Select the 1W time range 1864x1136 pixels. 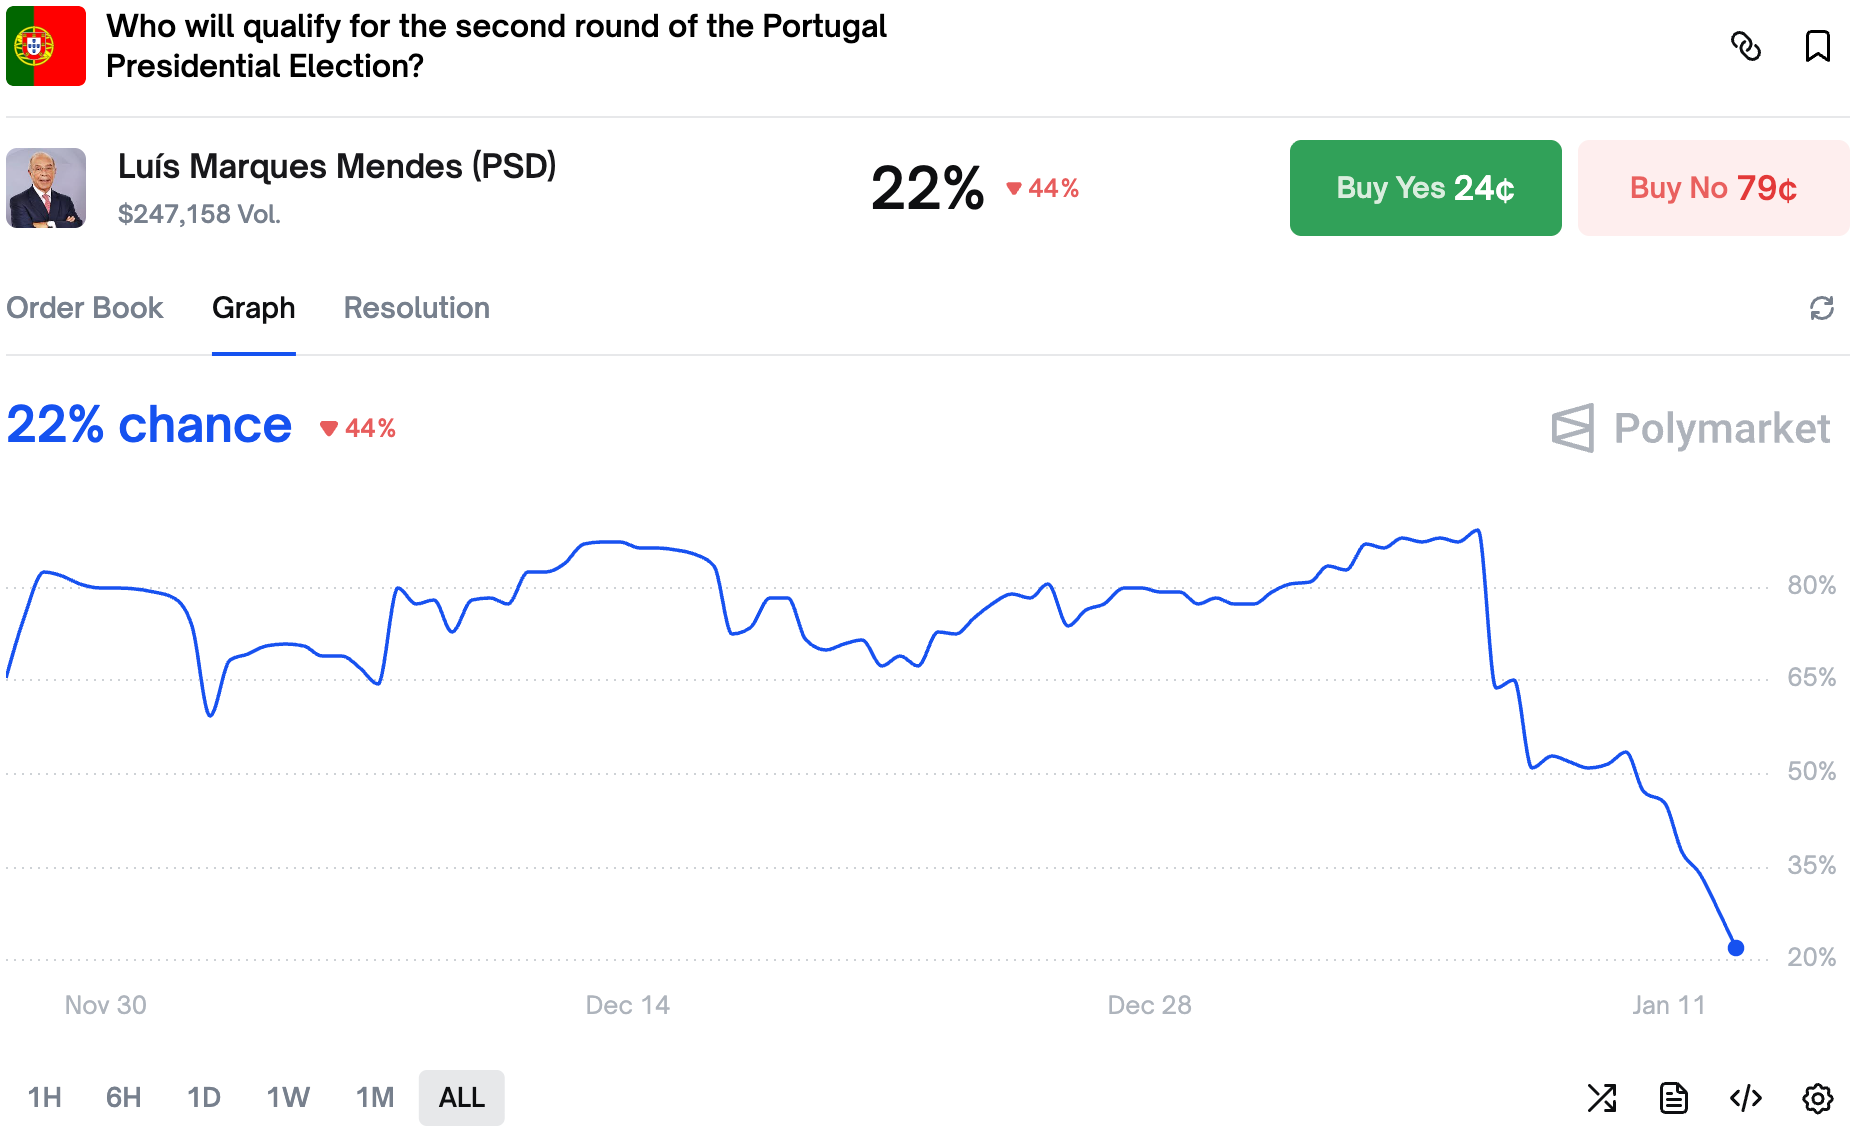point(288,1098)
